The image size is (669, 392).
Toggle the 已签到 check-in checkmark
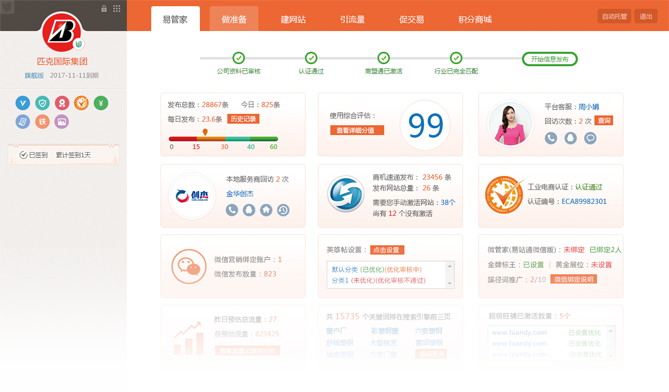[x=23, y=155]
